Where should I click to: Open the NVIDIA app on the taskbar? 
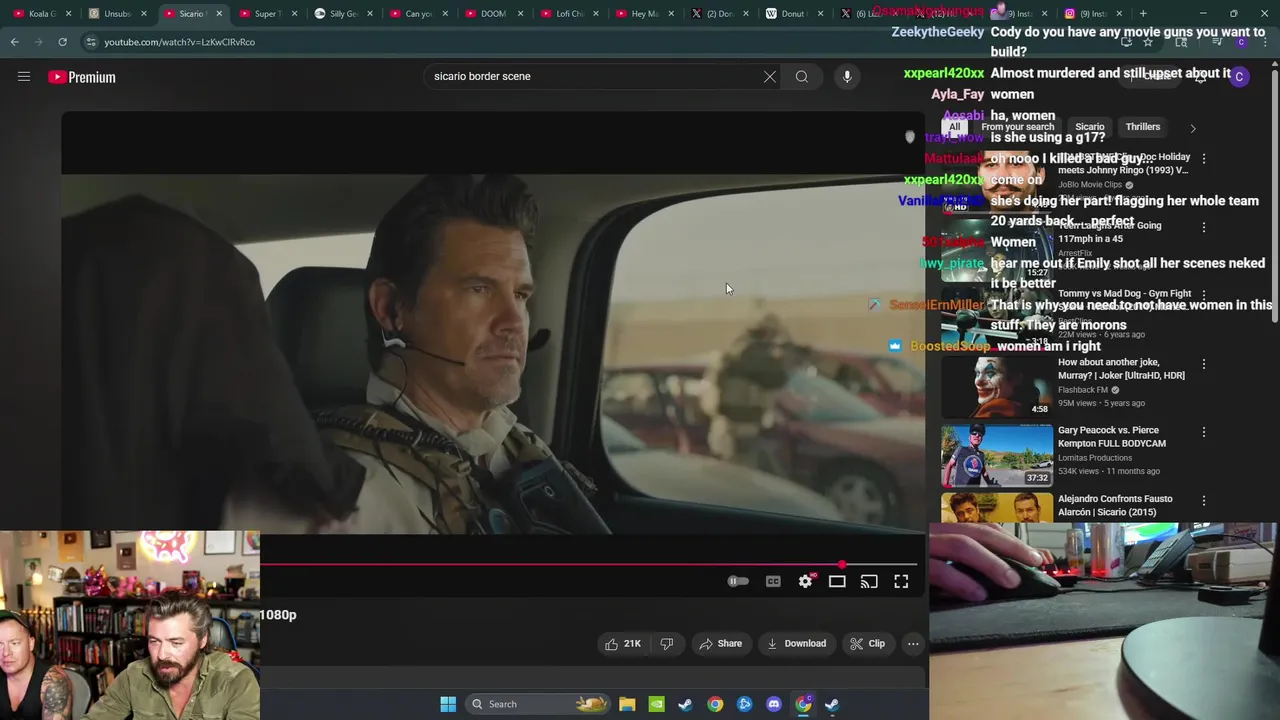[x=656, y=704]
